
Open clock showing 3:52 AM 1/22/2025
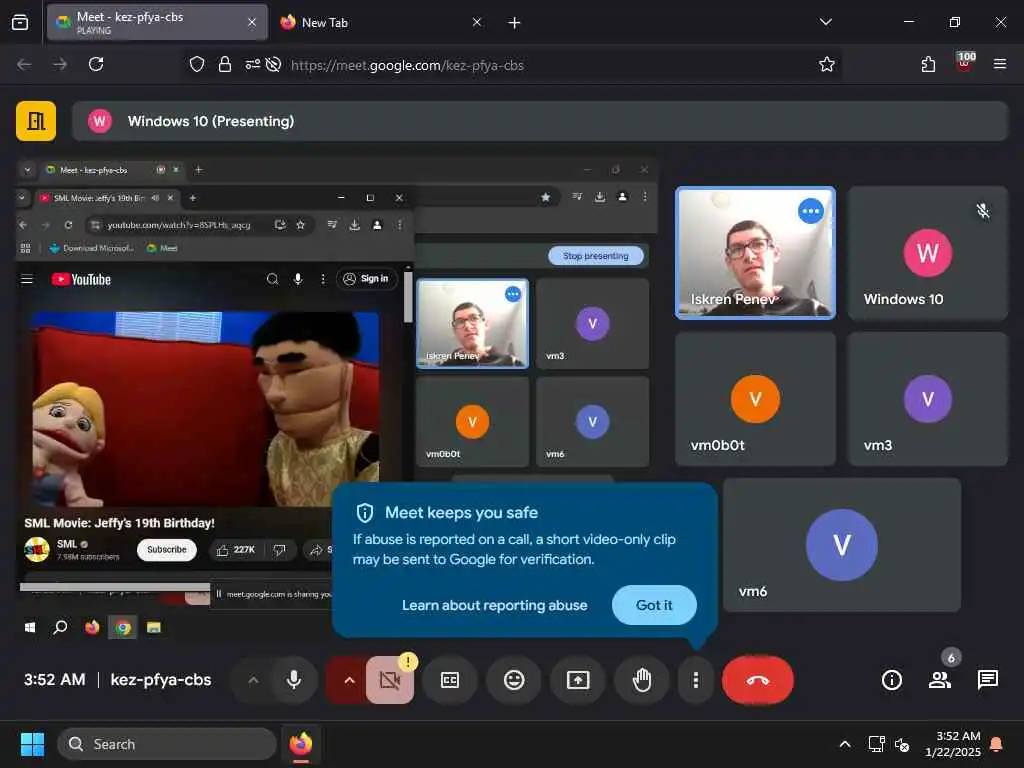click(952, 744)
